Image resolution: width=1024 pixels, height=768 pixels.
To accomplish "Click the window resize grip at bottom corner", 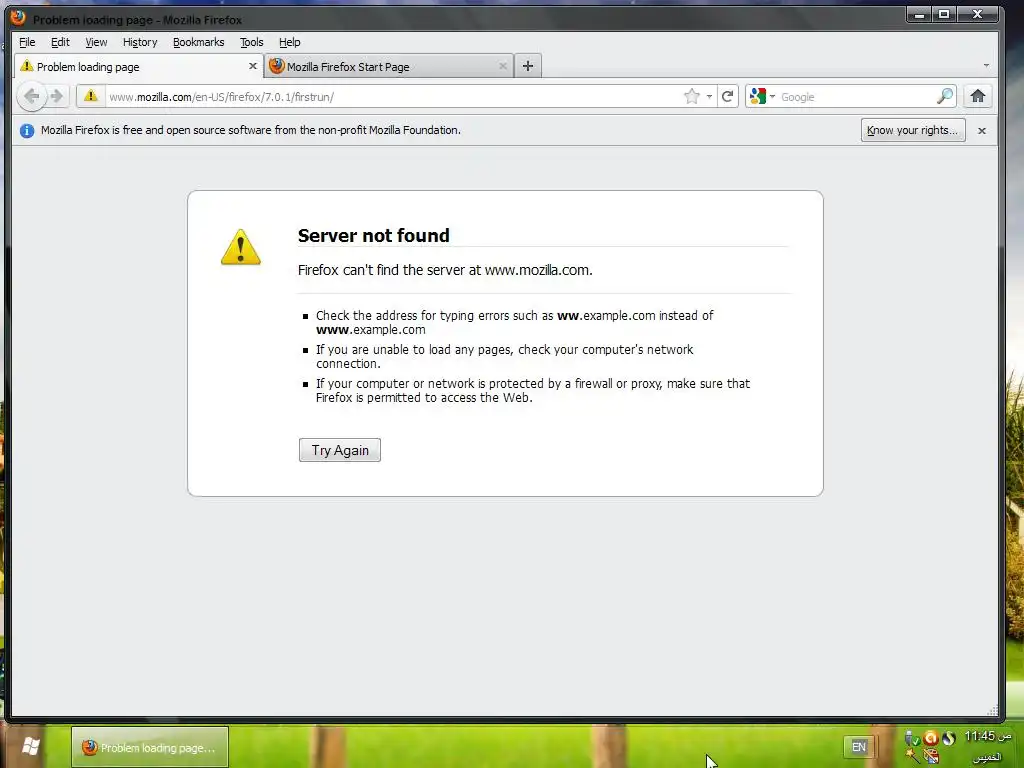I will pos(992,710).
